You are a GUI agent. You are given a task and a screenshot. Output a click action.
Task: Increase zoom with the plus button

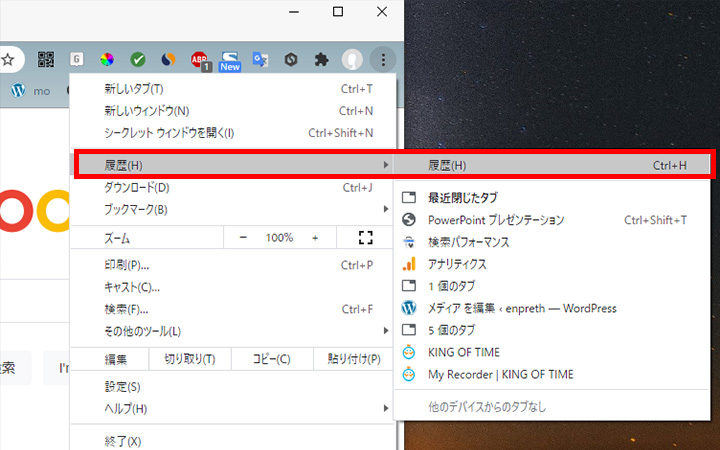pyautogui.click(x=315, y=237)
